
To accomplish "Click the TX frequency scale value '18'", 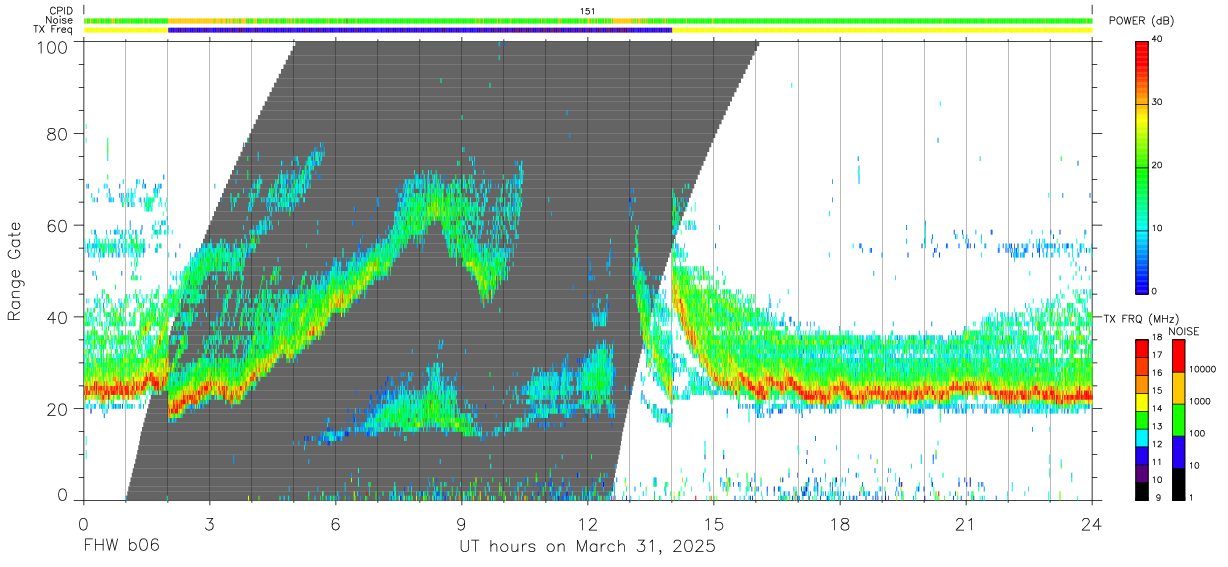I will pyautogui.click(x=1158, y=338).
